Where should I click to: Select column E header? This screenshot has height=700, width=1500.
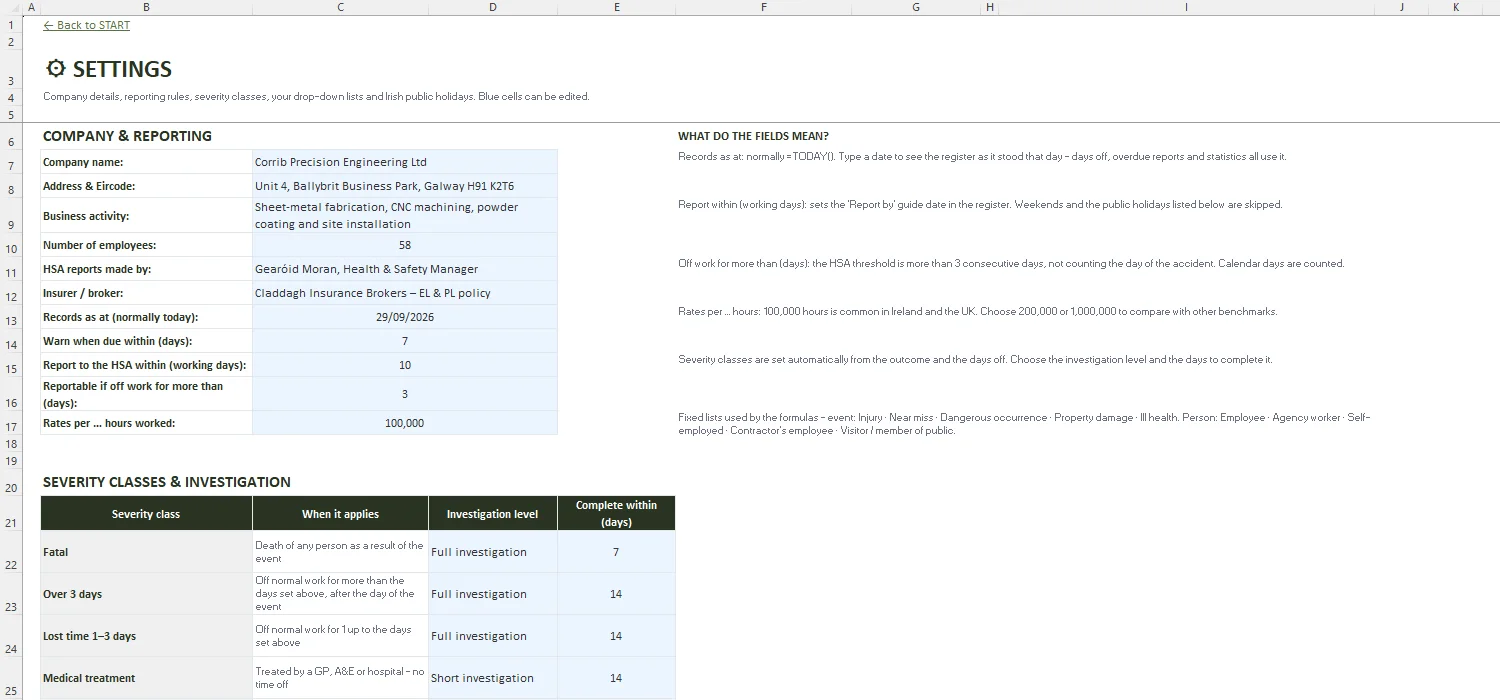(x=616, y=7)
